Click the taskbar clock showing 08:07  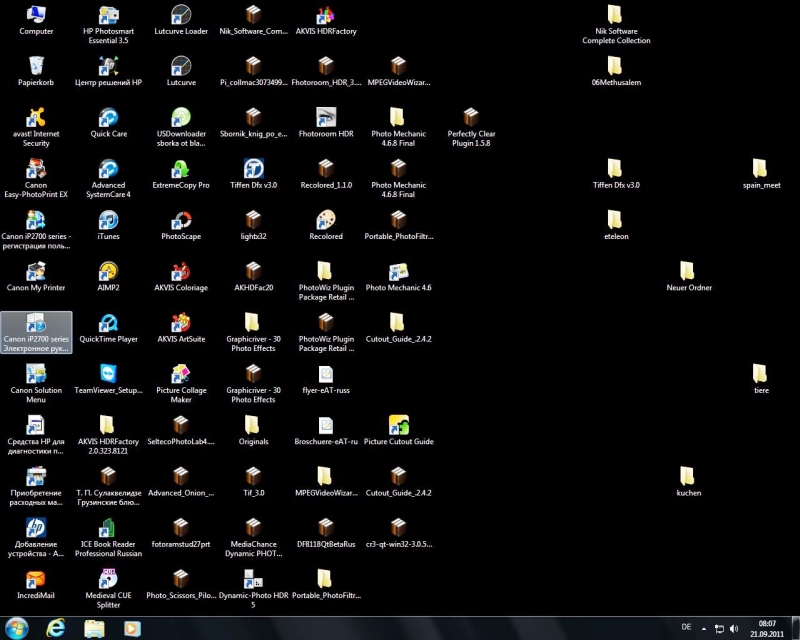tap(768, 628)
